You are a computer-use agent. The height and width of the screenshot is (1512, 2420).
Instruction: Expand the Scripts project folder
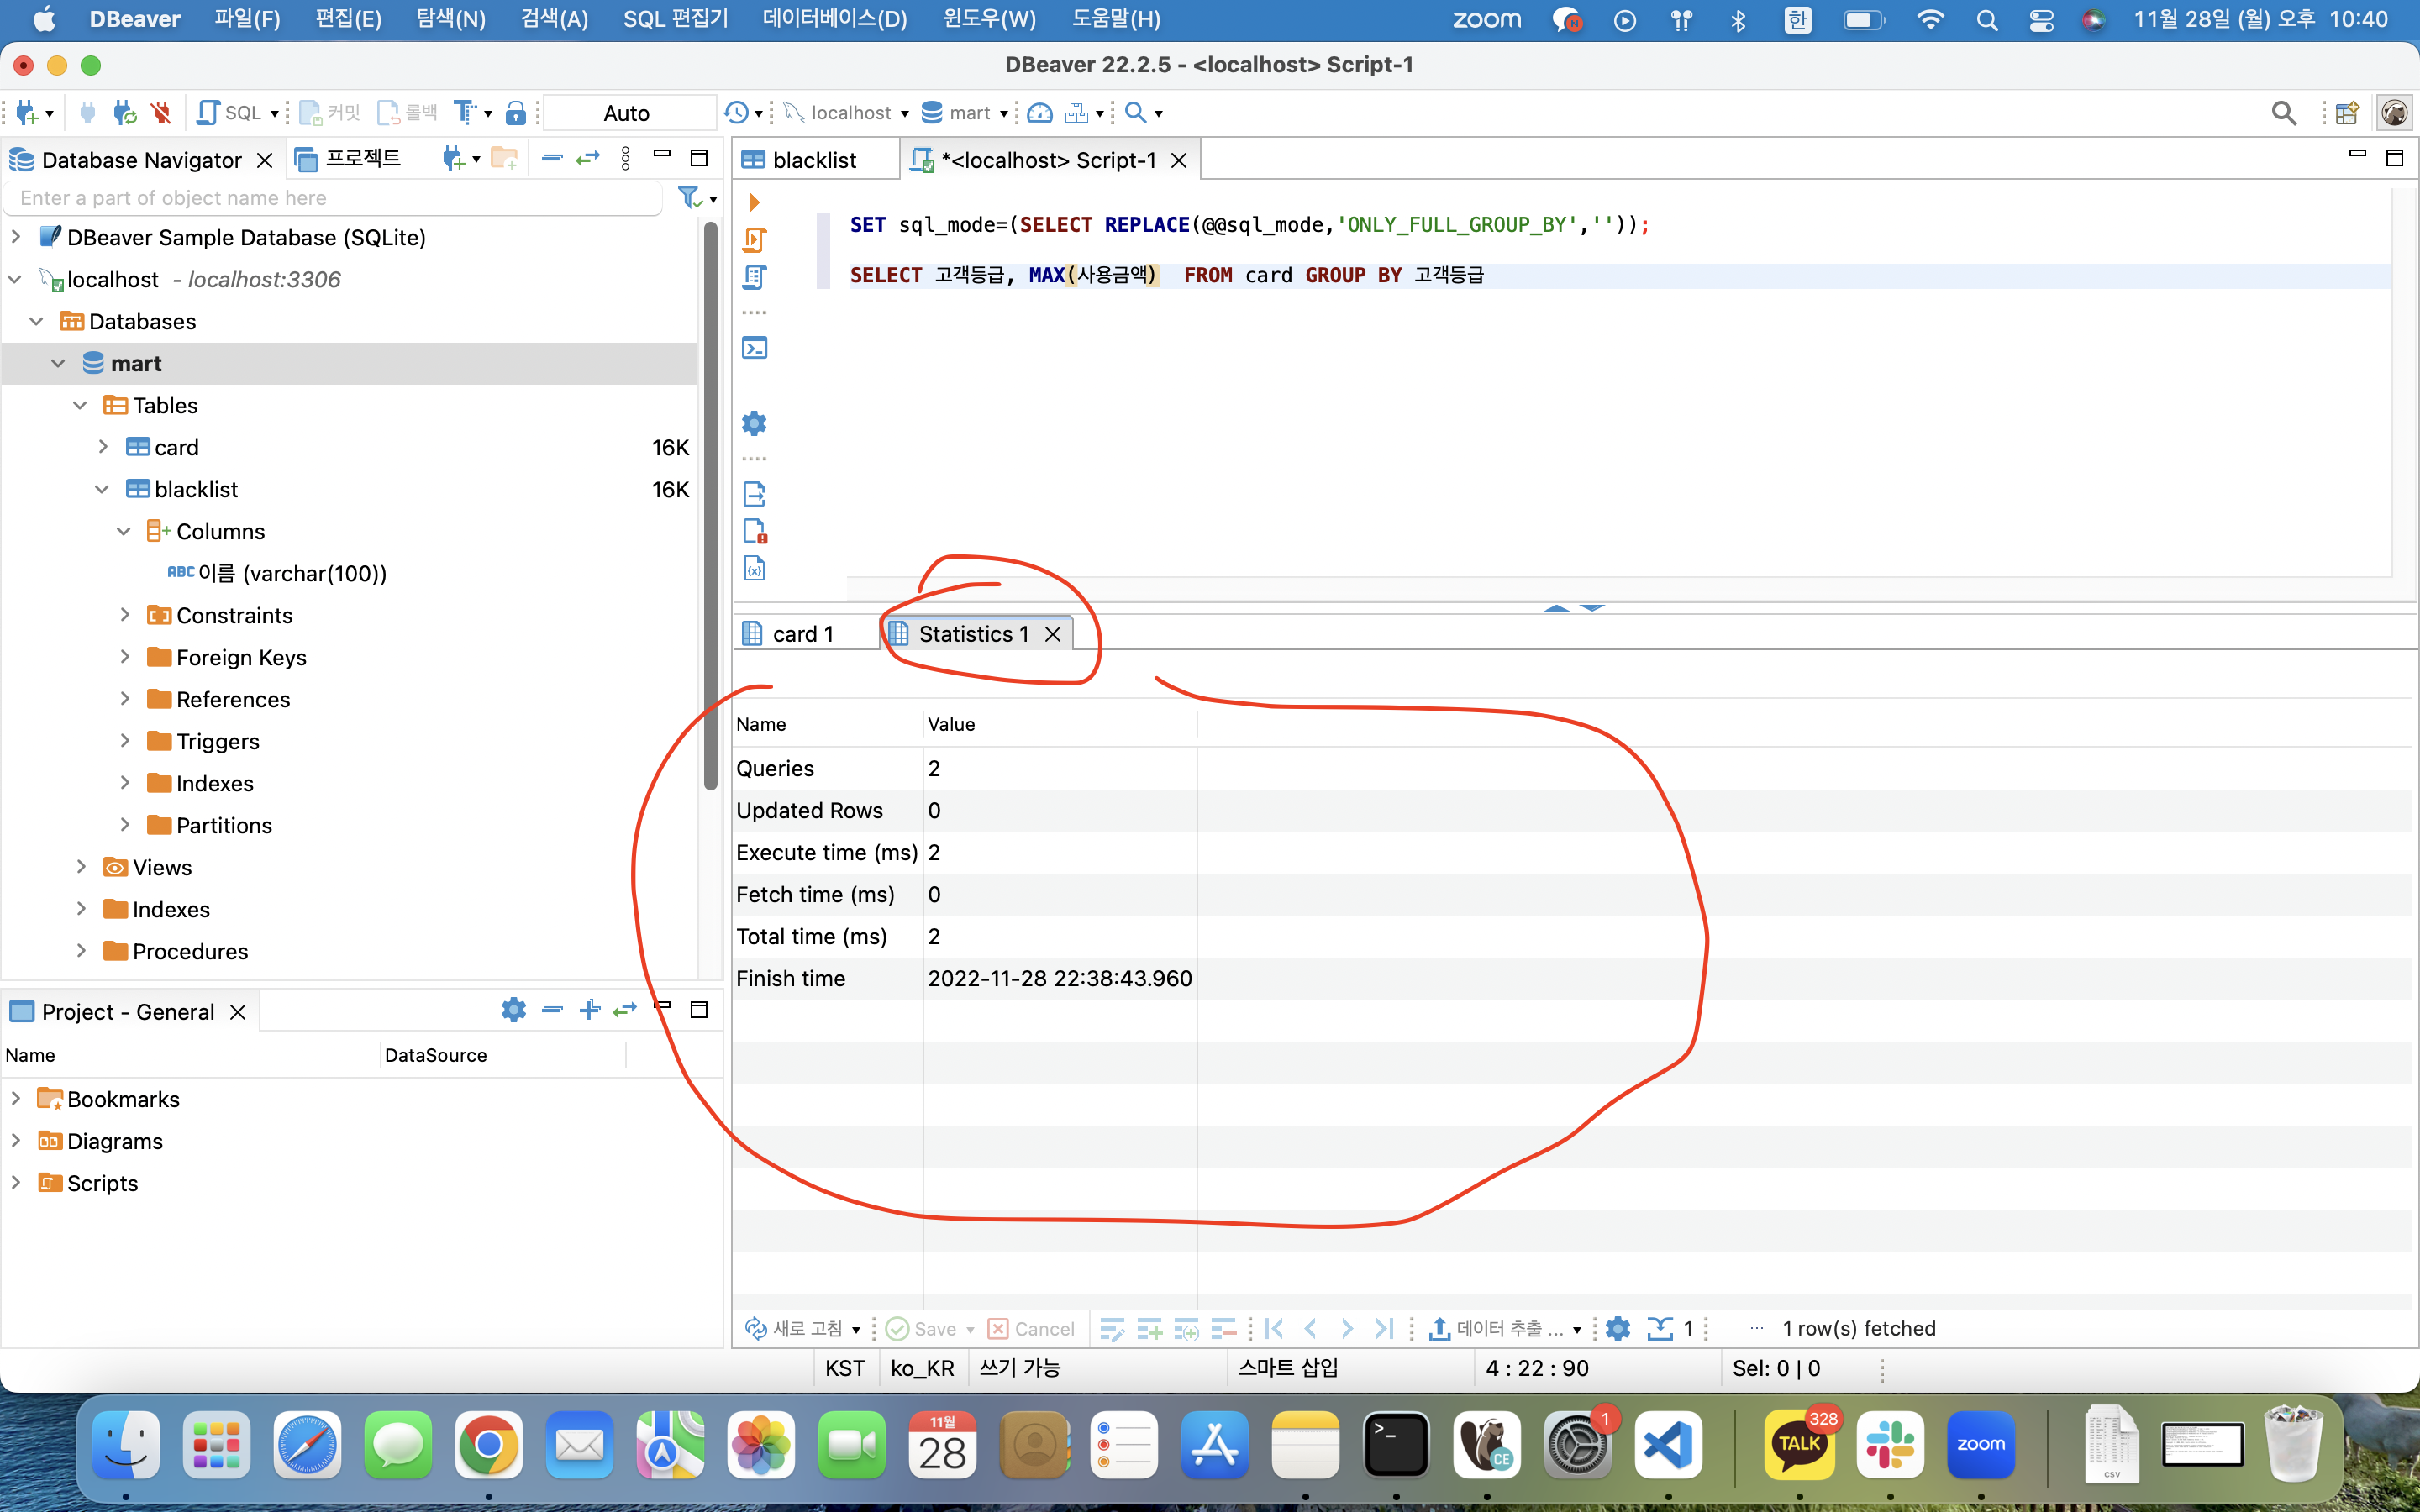point(16,1183)
